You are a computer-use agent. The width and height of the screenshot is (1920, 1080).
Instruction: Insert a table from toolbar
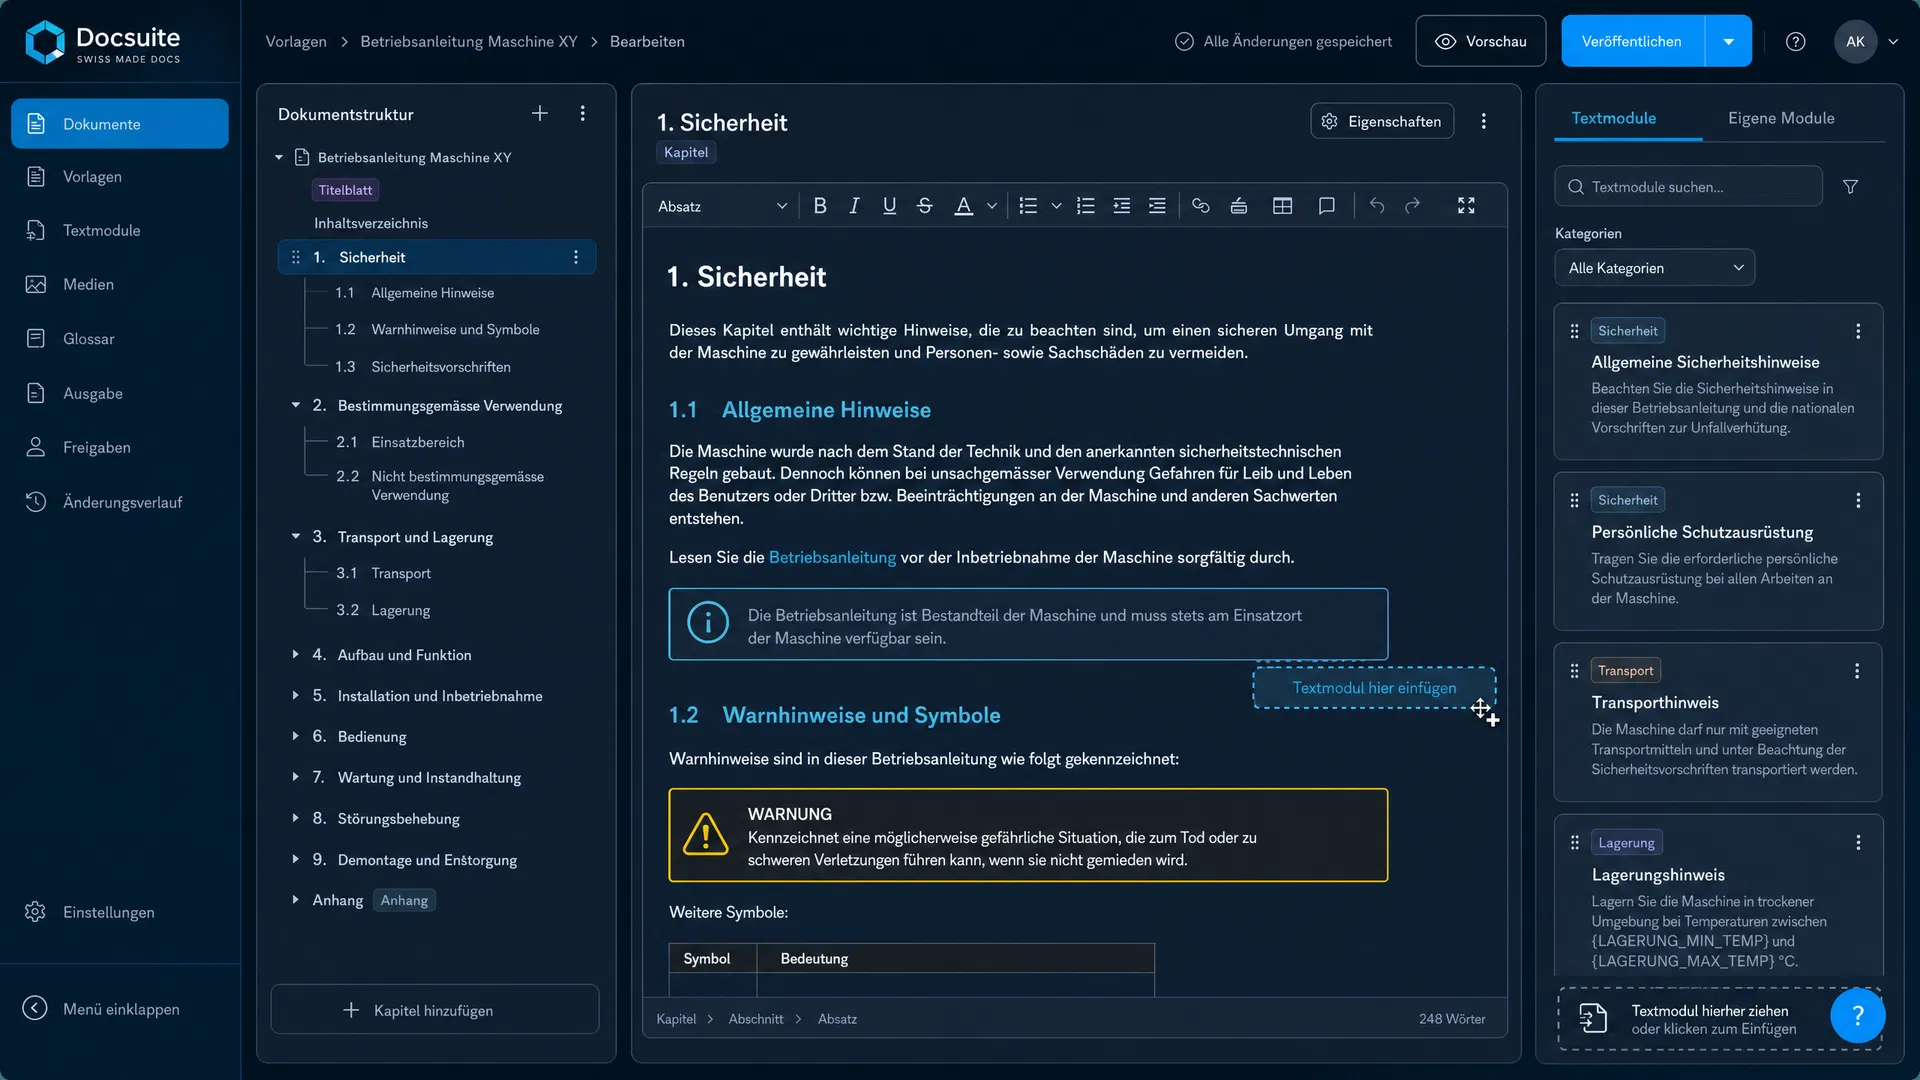[x=1283, y=206]
